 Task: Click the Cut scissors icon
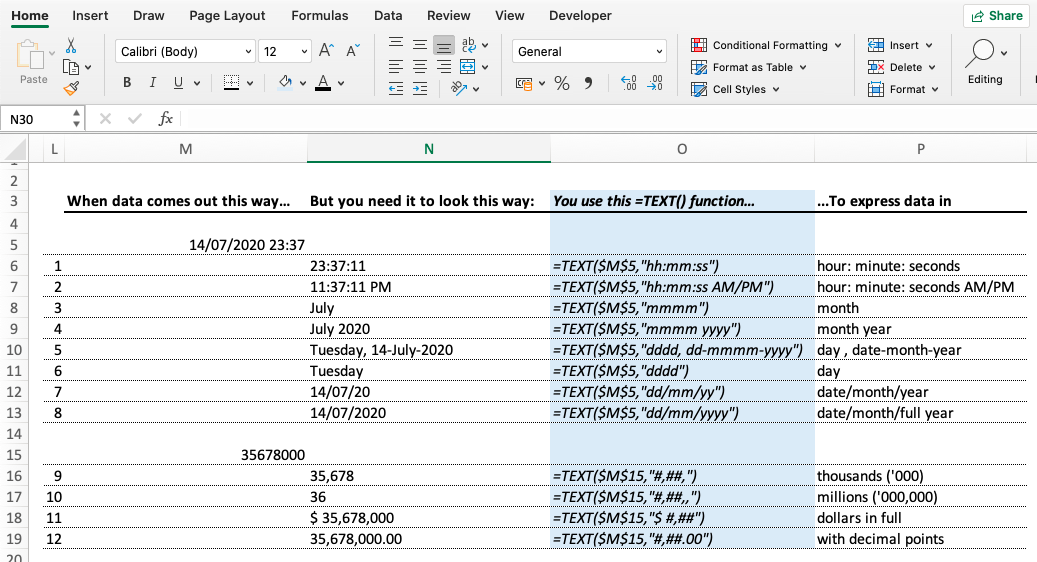point(71,46)
